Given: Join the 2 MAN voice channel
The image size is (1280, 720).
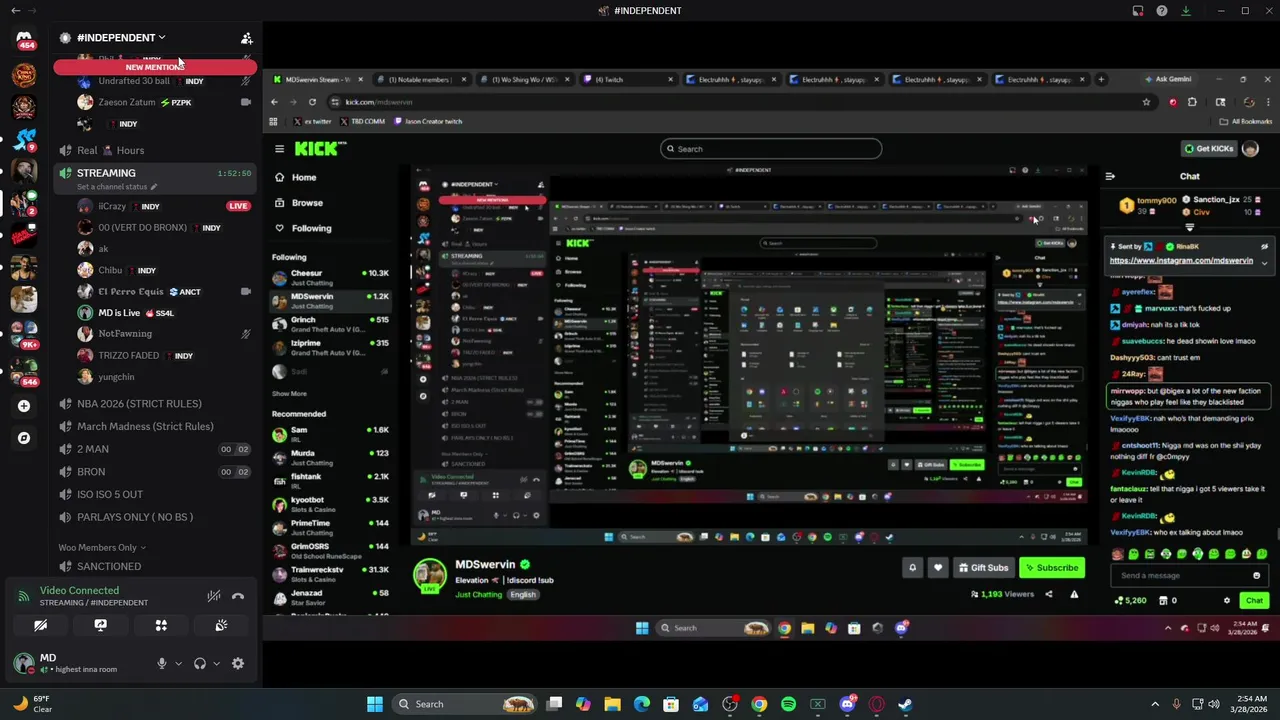Looking at the screenshot, I should 154,449.
